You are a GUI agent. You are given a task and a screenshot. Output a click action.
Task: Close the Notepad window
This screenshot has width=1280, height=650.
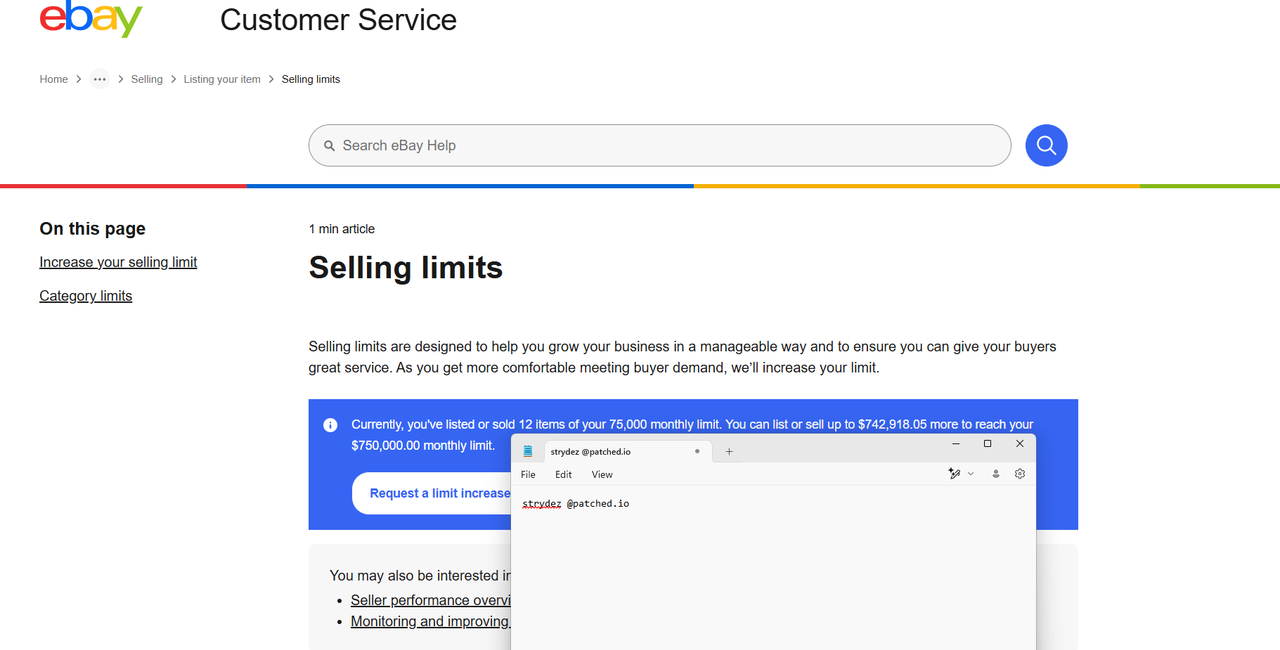click(1020, 443)
